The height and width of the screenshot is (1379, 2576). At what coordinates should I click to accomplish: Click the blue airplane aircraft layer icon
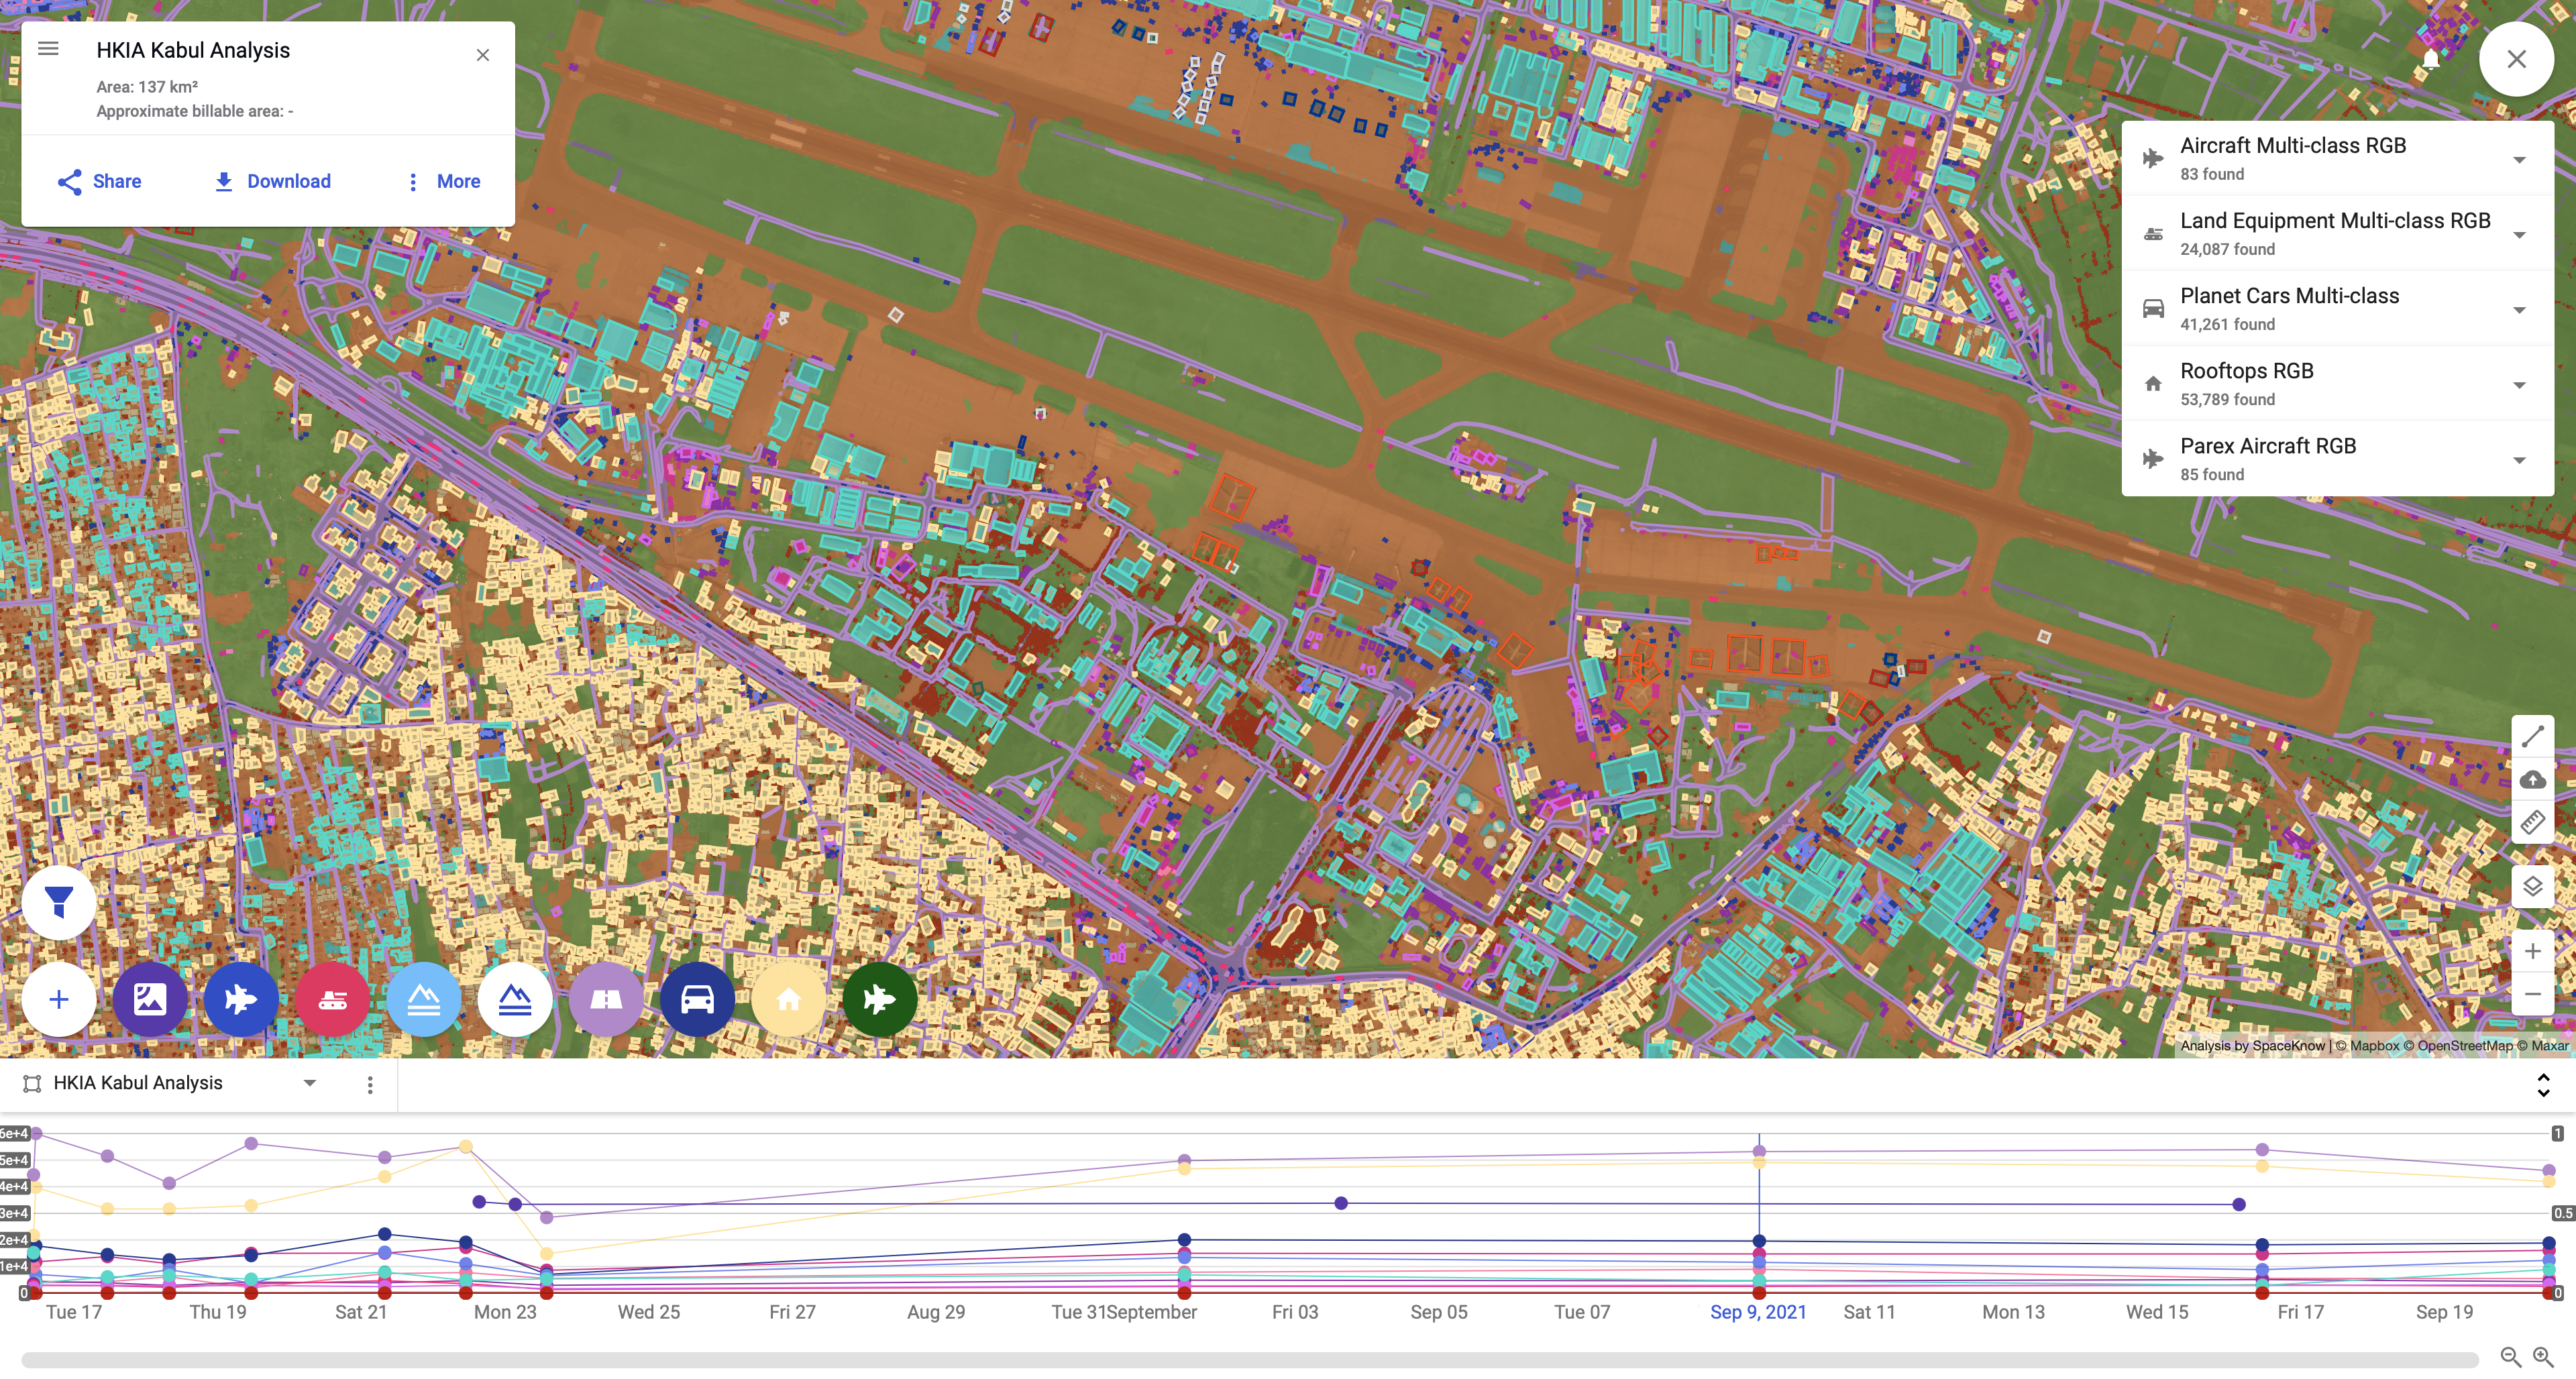tap(241, 999)
